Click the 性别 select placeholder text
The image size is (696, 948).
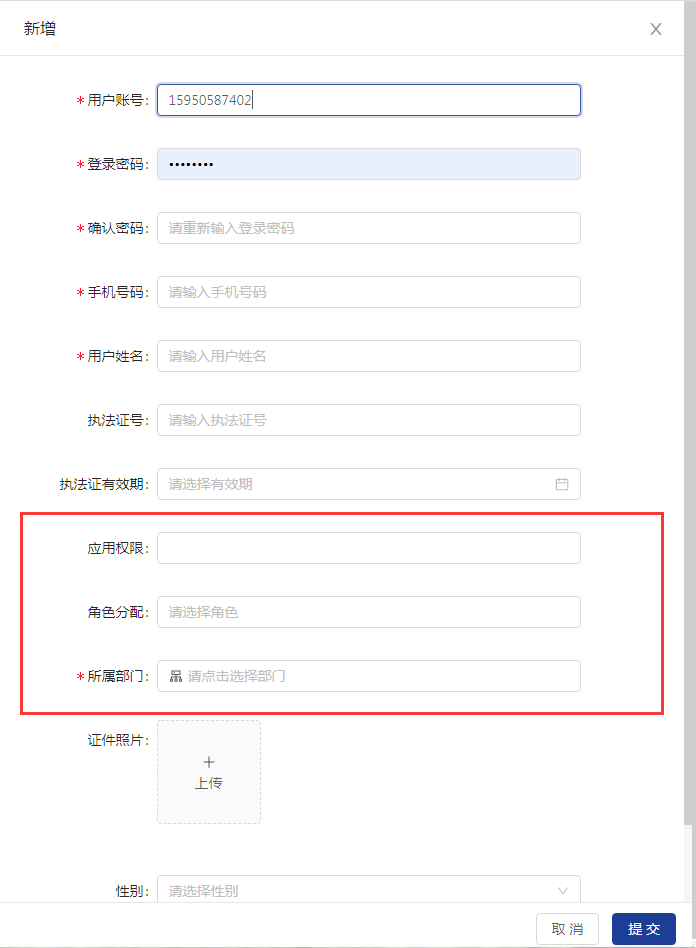[204, 891]
